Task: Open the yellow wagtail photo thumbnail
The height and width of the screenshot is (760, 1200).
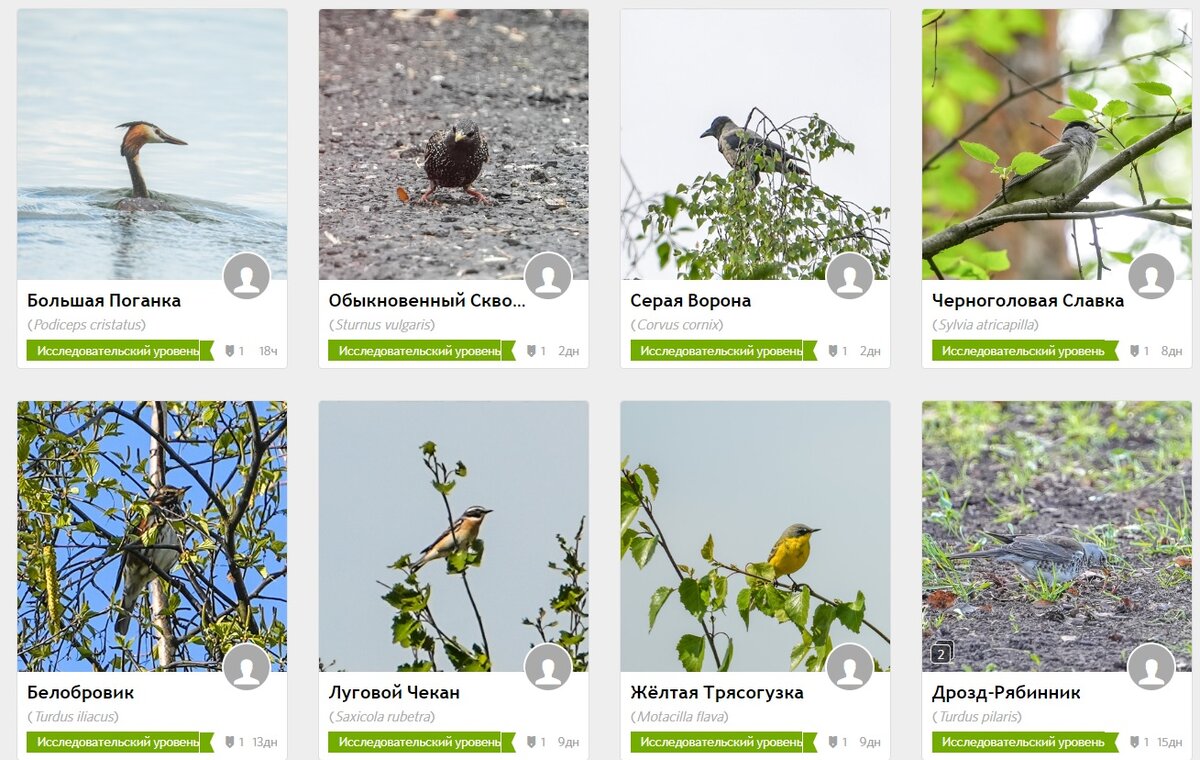Action: [x=755, y=536]
